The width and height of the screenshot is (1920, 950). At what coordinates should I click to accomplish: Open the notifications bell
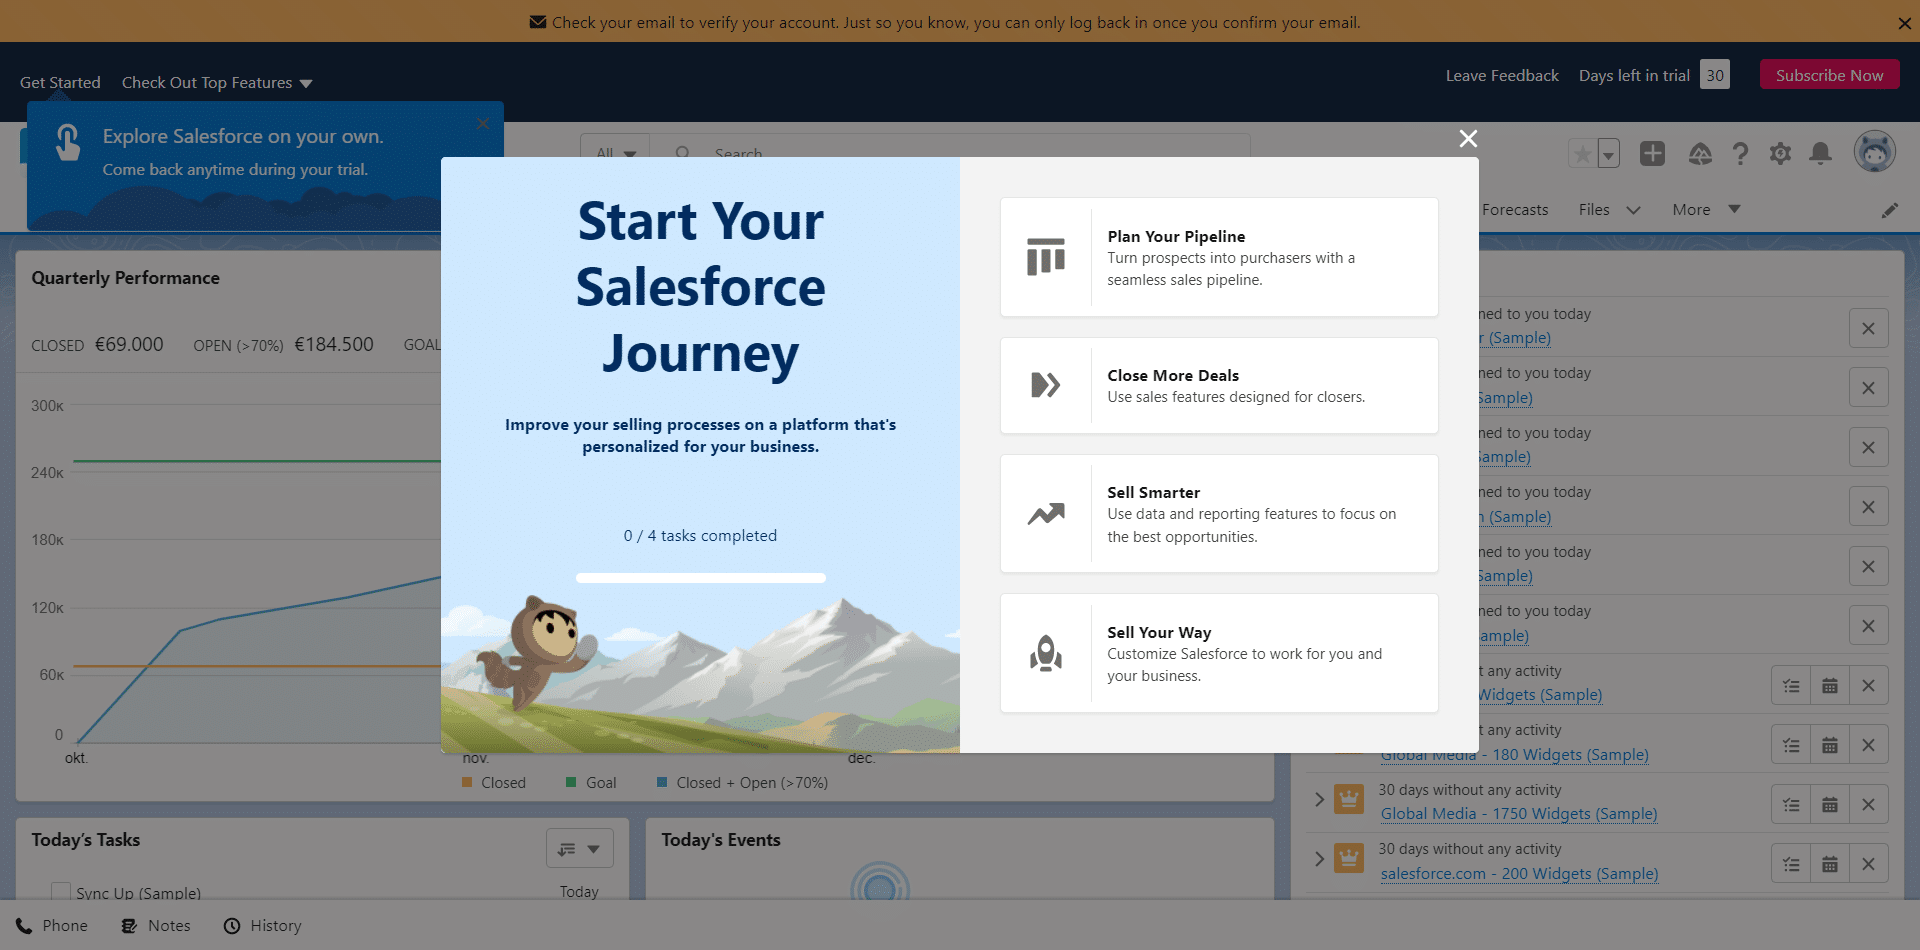pos(1821,153)
